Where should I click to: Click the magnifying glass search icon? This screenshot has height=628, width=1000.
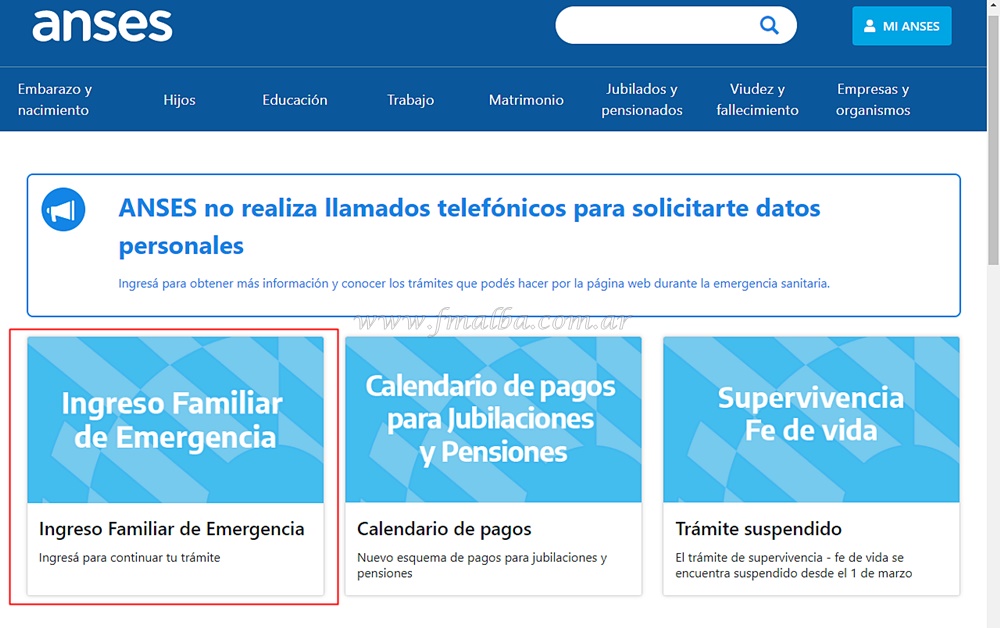769,26
